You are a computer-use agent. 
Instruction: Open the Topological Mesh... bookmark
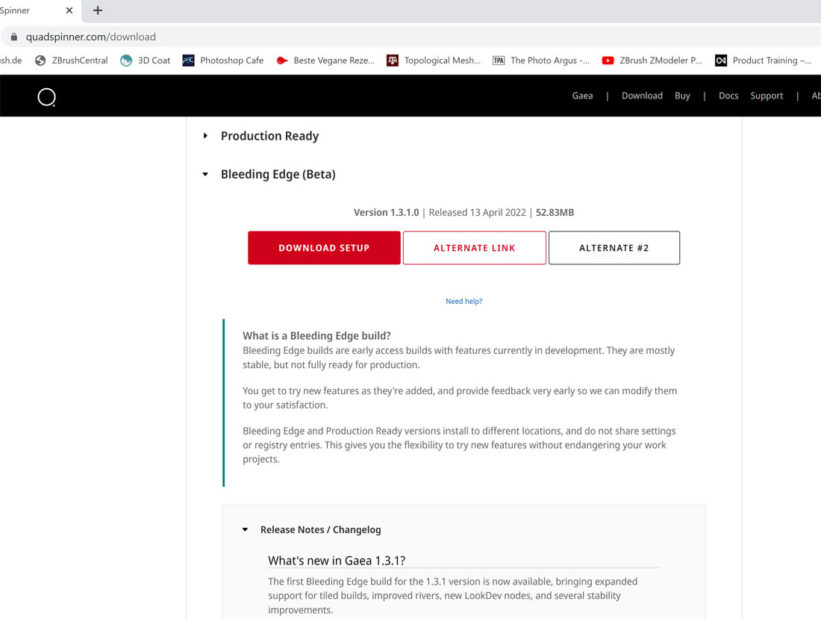[x=433, y=60]
